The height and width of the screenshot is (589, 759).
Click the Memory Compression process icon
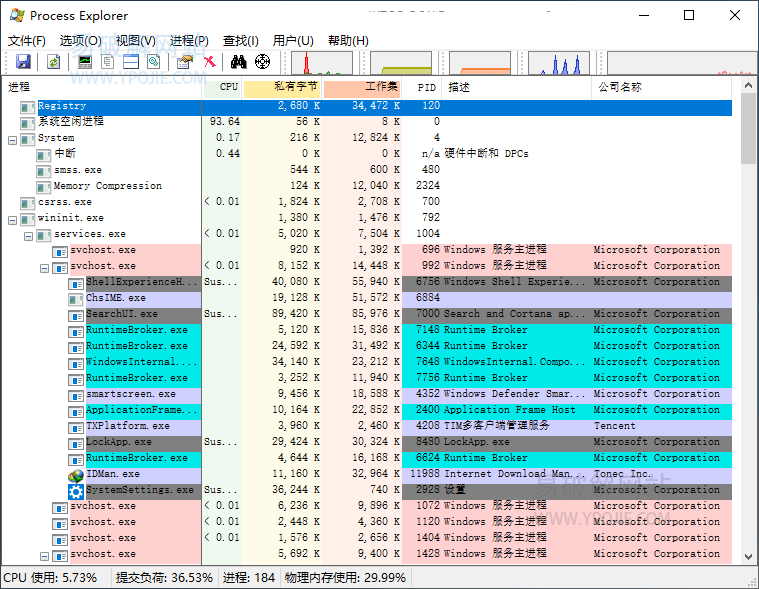44,187
